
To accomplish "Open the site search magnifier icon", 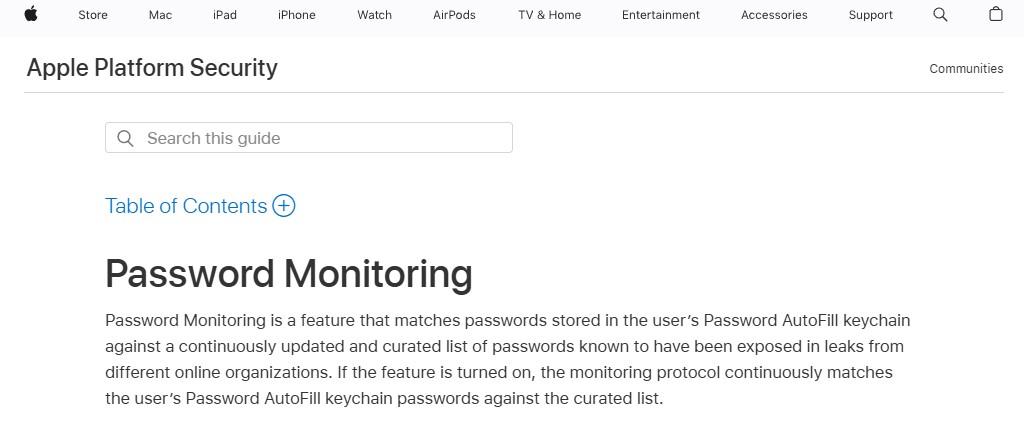I will pyautogui.click(x=940, y=15).
